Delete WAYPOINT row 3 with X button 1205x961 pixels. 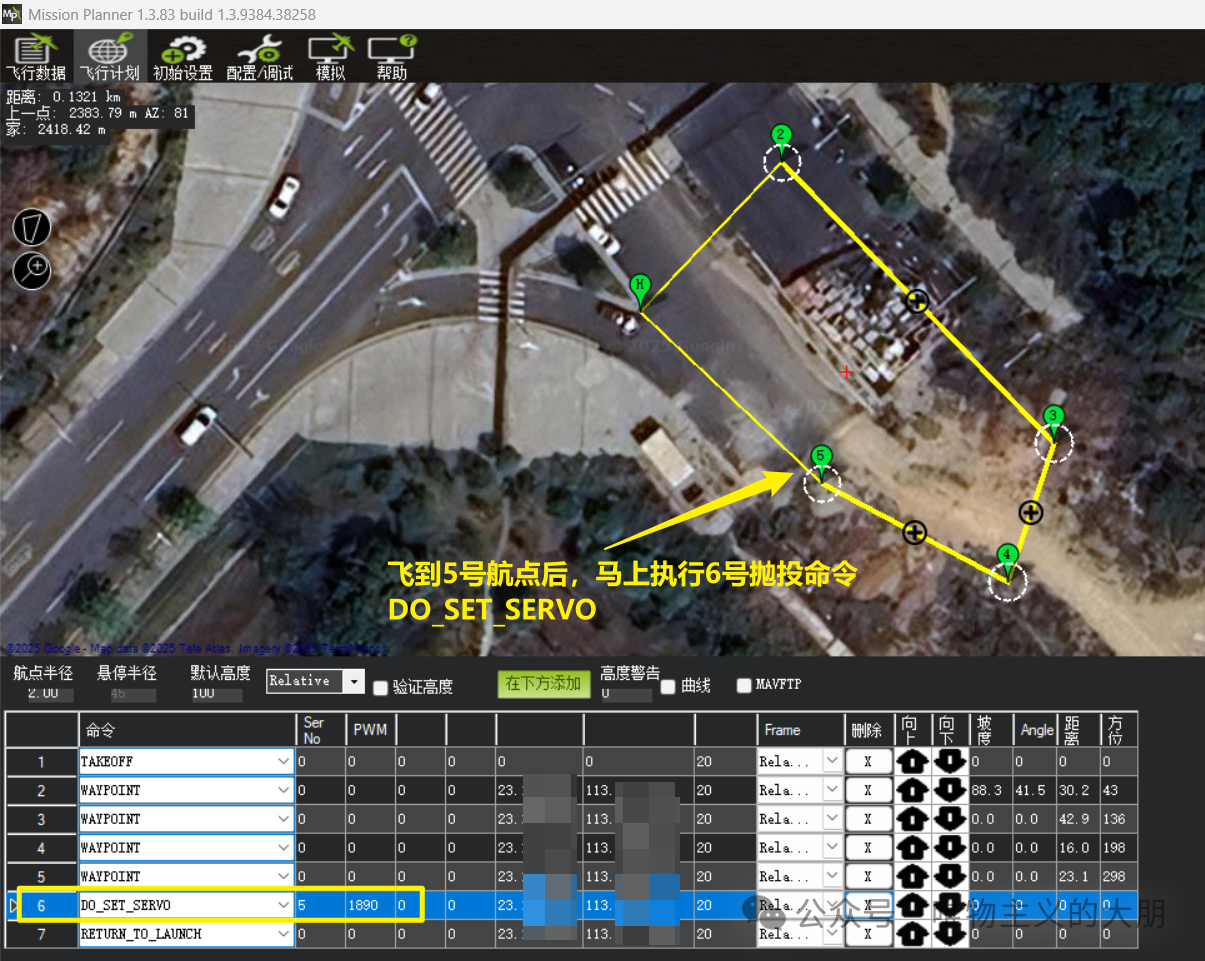tap(867, 819)
